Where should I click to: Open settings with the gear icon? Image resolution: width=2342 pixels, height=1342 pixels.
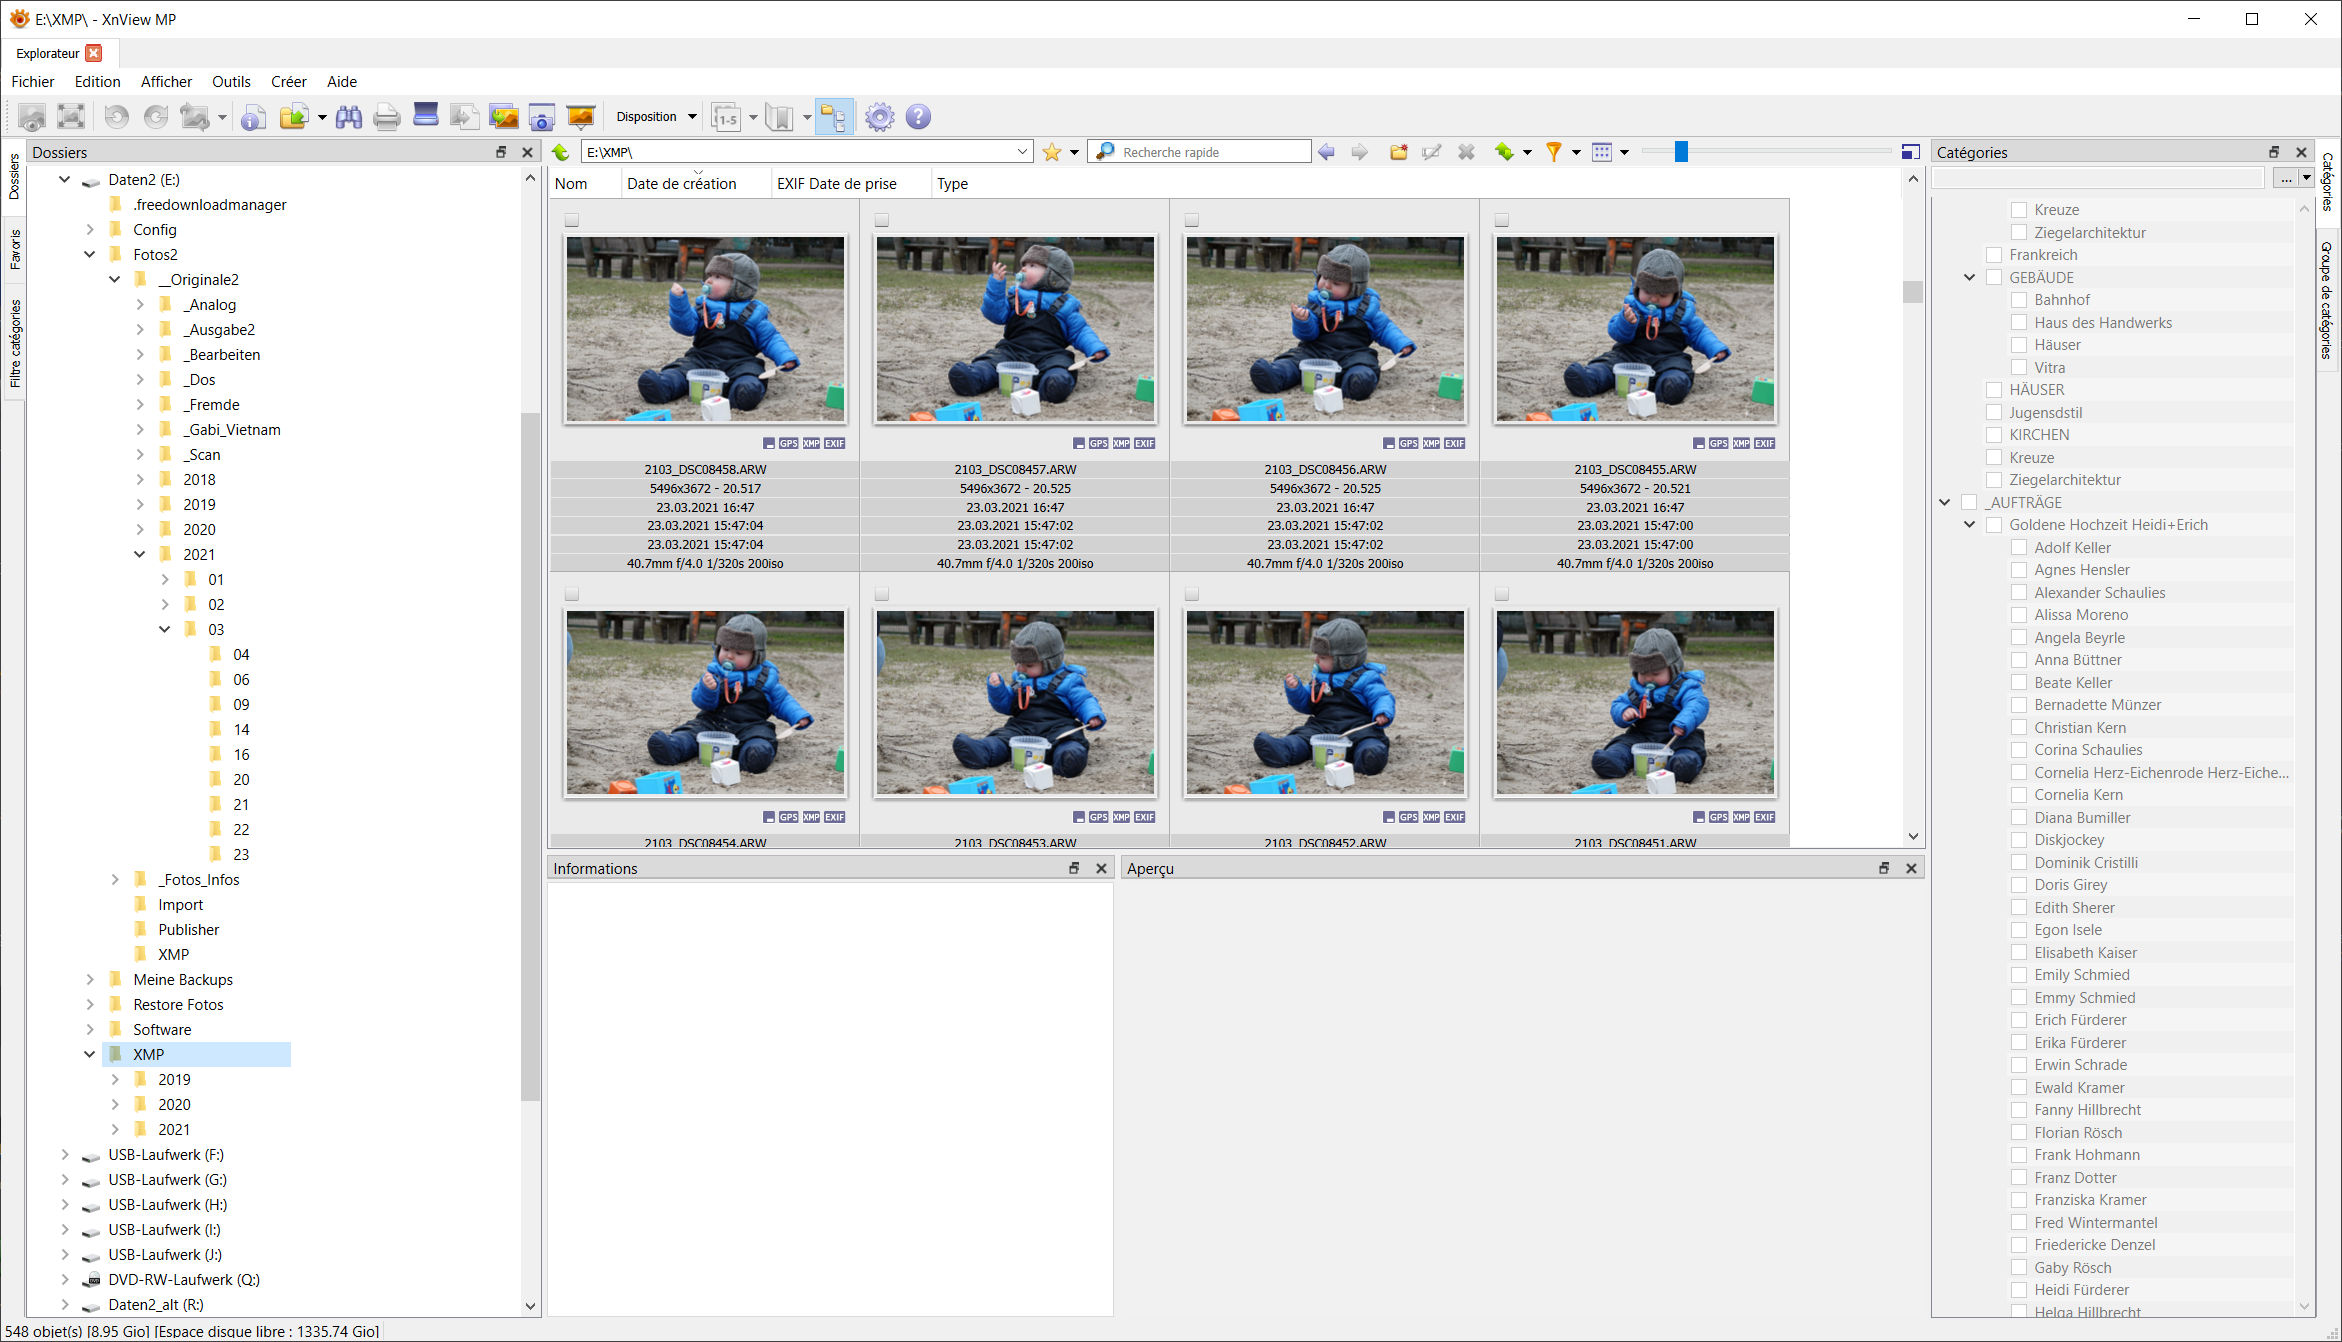[x=879, y=117]
